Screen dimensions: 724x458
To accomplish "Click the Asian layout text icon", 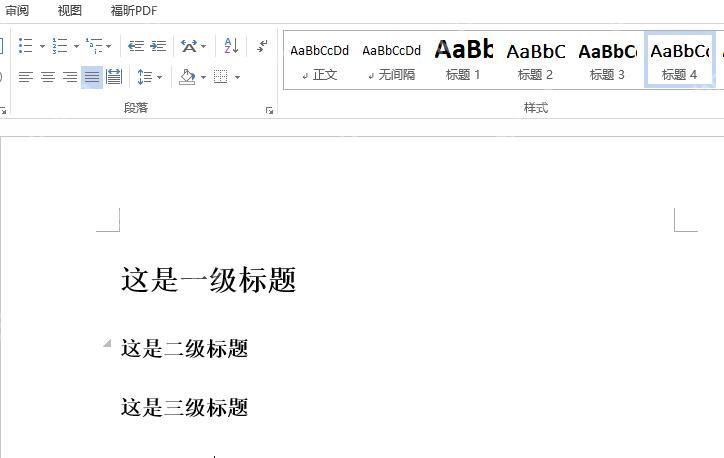I will (x=188, y=46).
